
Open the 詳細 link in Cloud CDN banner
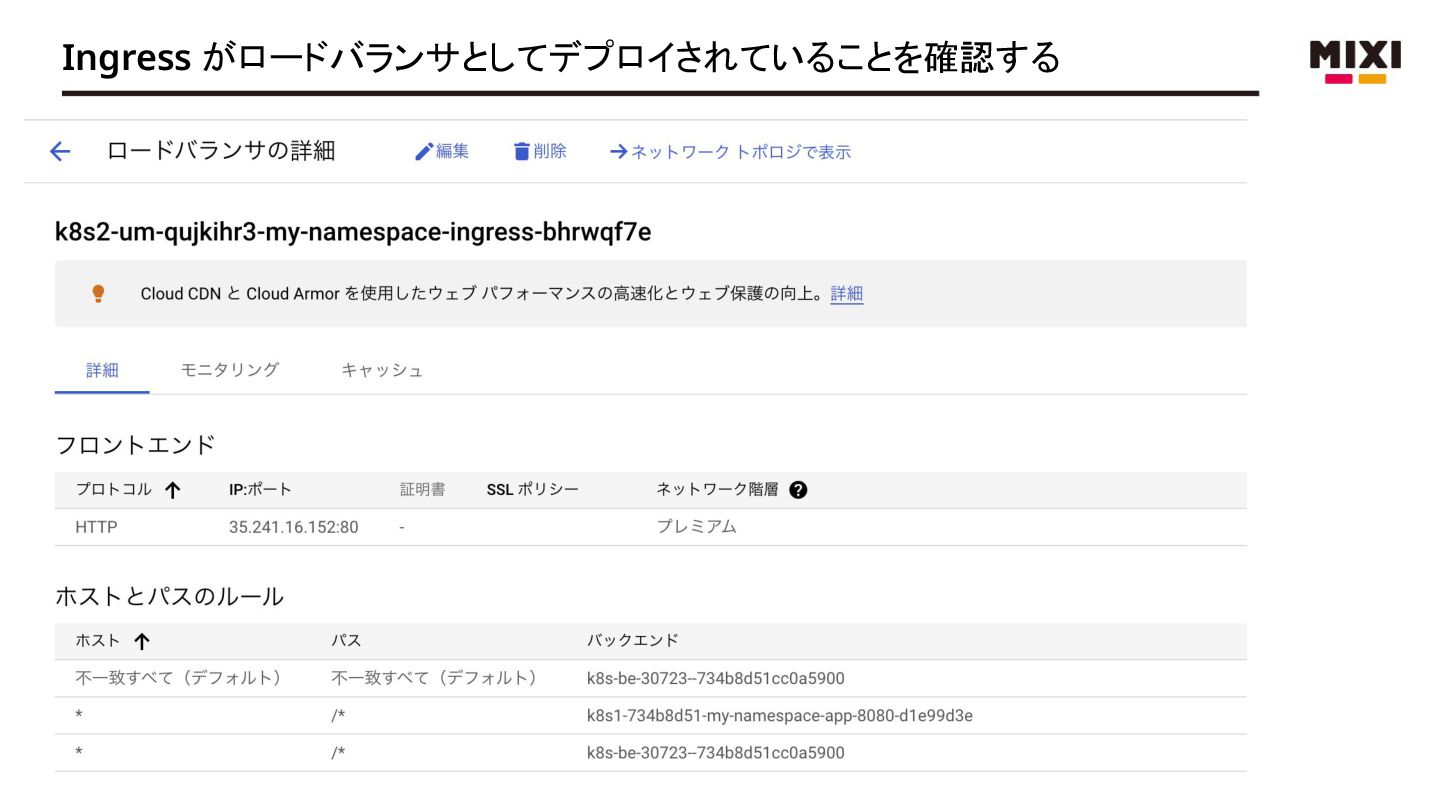pos(846,294)
